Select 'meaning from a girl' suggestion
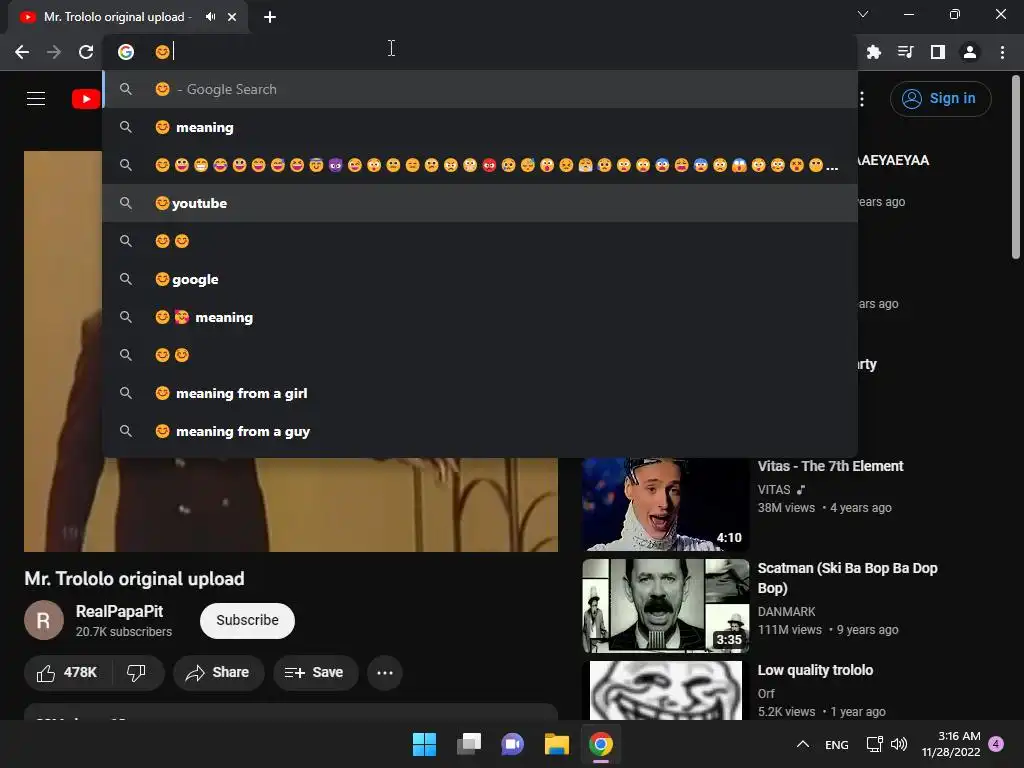The width and height of the screenshot is (1024, 768). coord(479,393)
